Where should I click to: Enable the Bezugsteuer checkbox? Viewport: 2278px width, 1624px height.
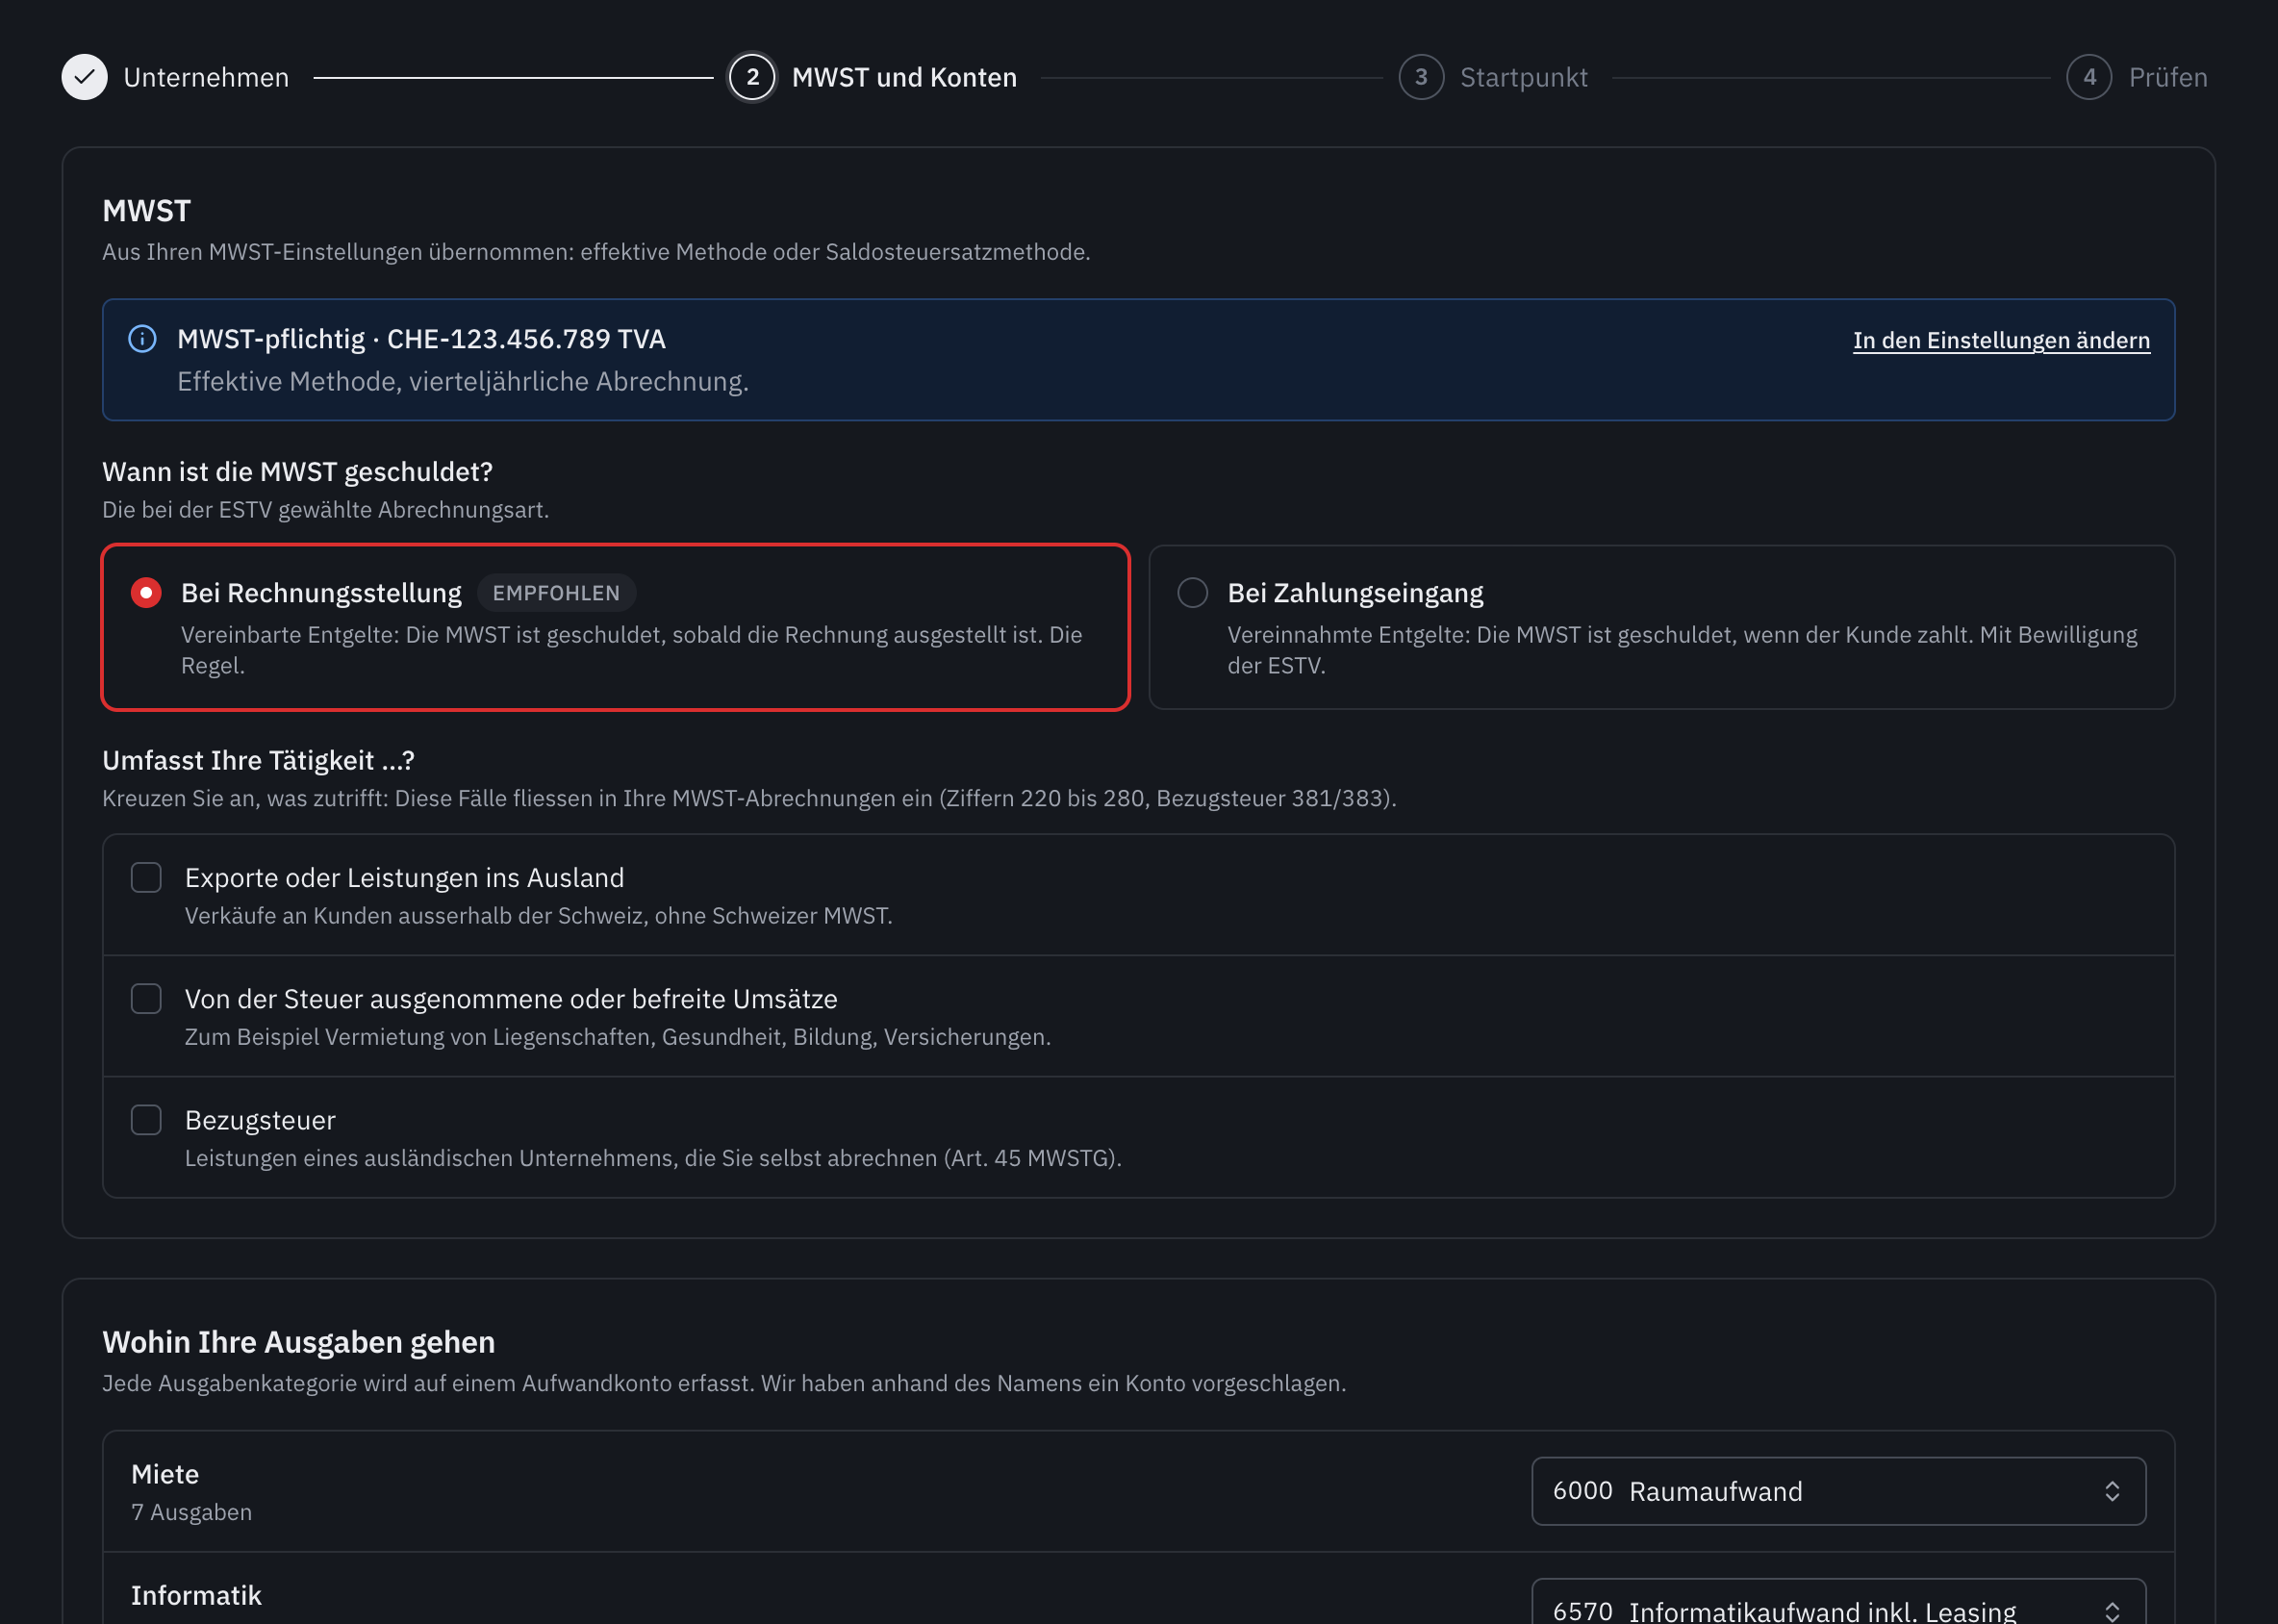[146, 1120]
